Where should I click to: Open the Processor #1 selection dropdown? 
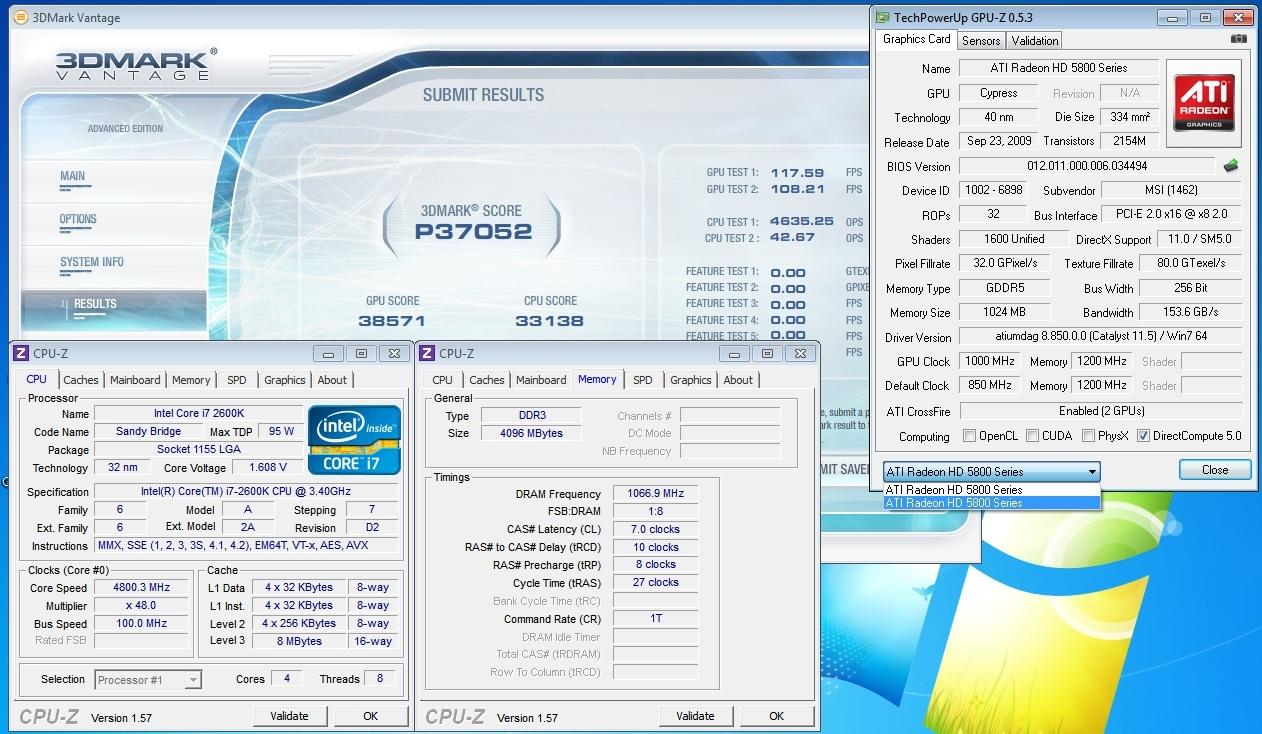(x=148, y=680)
